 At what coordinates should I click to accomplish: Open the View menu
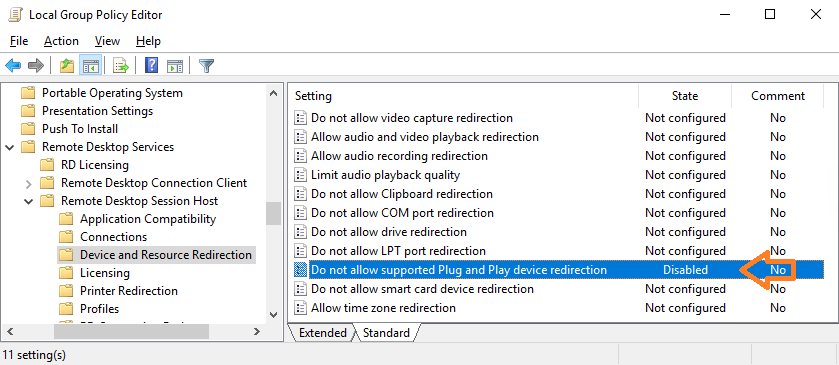pos(107,41)
